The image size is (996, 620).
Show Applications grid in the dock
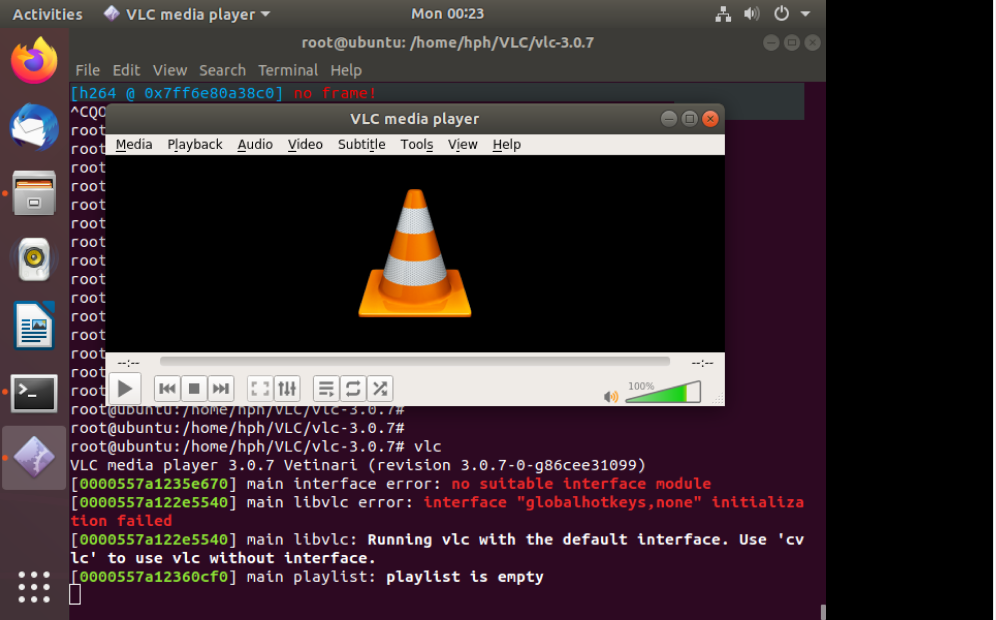point(34,586)
